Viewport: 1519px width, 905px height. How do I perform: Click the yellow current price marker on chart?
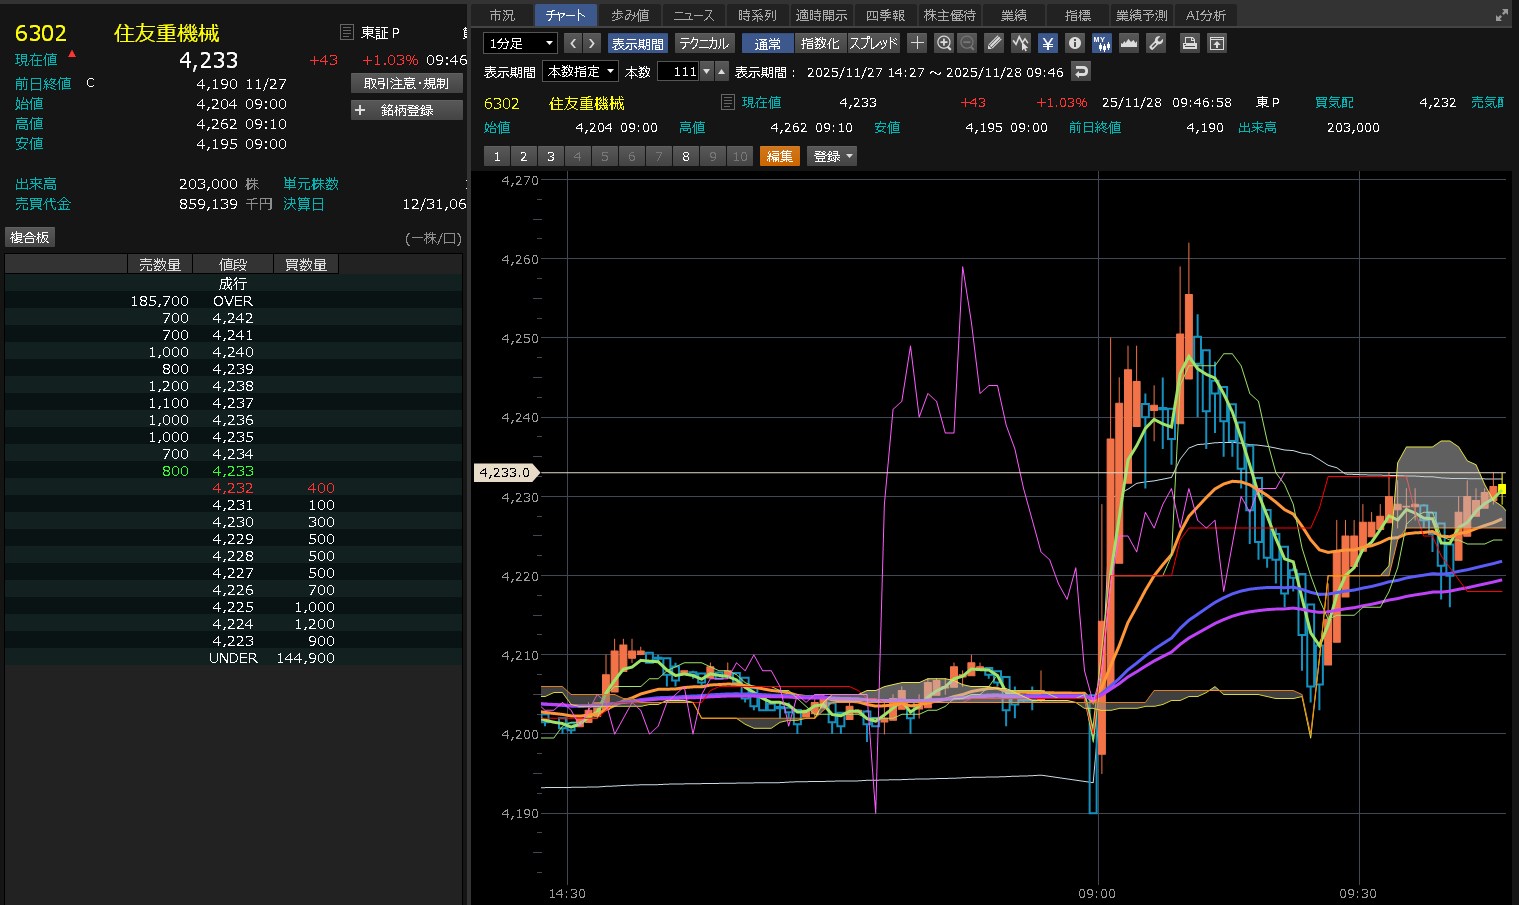tap(1502, 489)
